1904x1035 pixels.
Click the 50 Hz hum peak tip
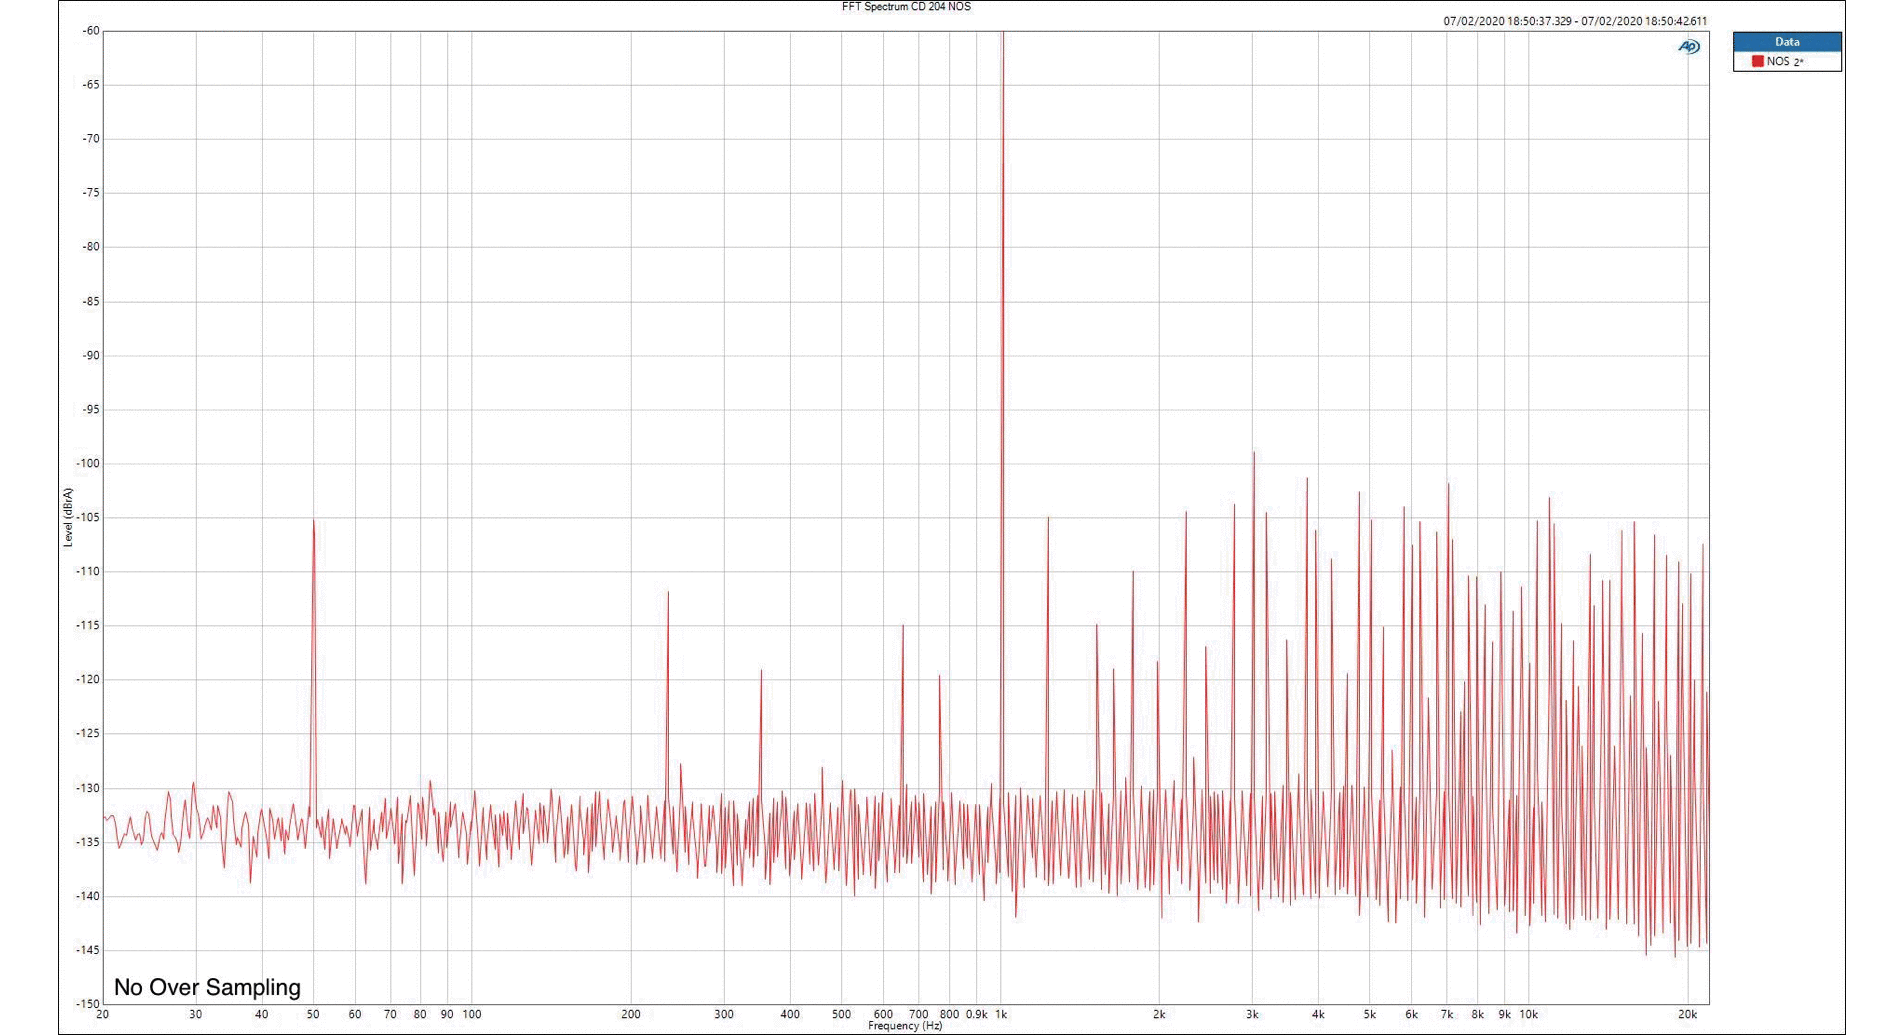tap(313, 521)
